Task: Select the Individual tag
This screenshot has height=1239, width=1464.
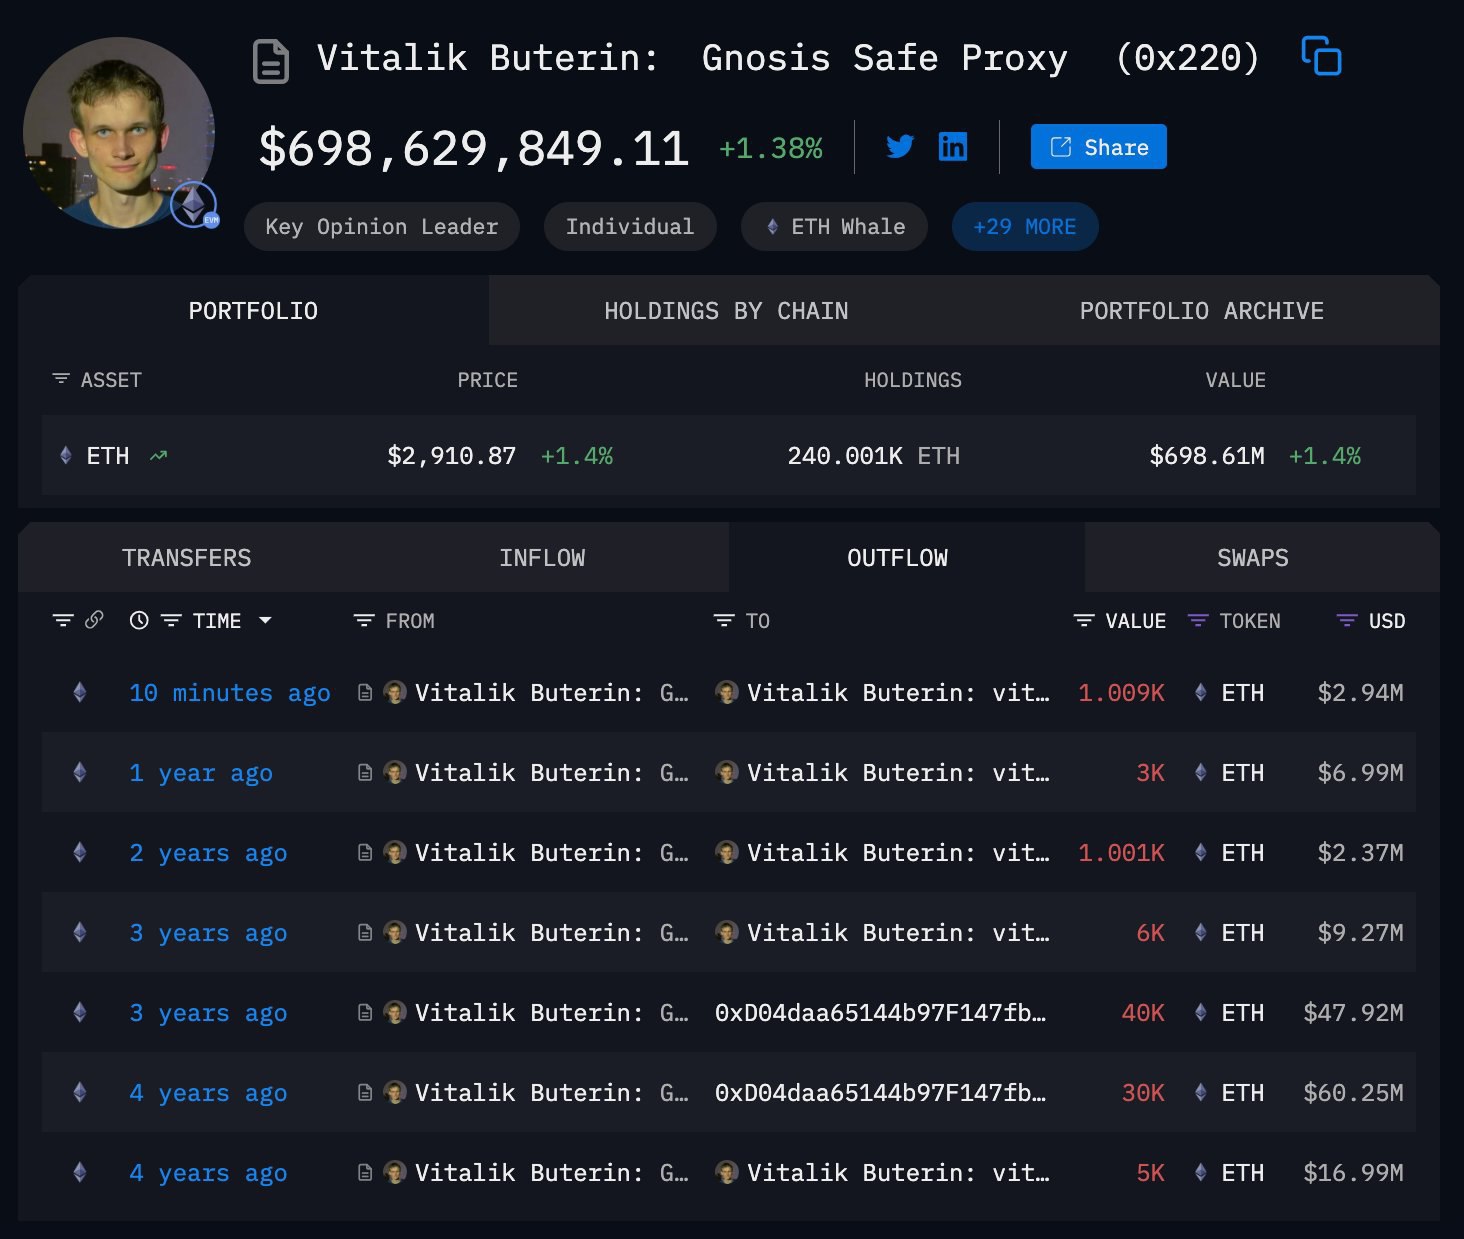Action: 629,227
